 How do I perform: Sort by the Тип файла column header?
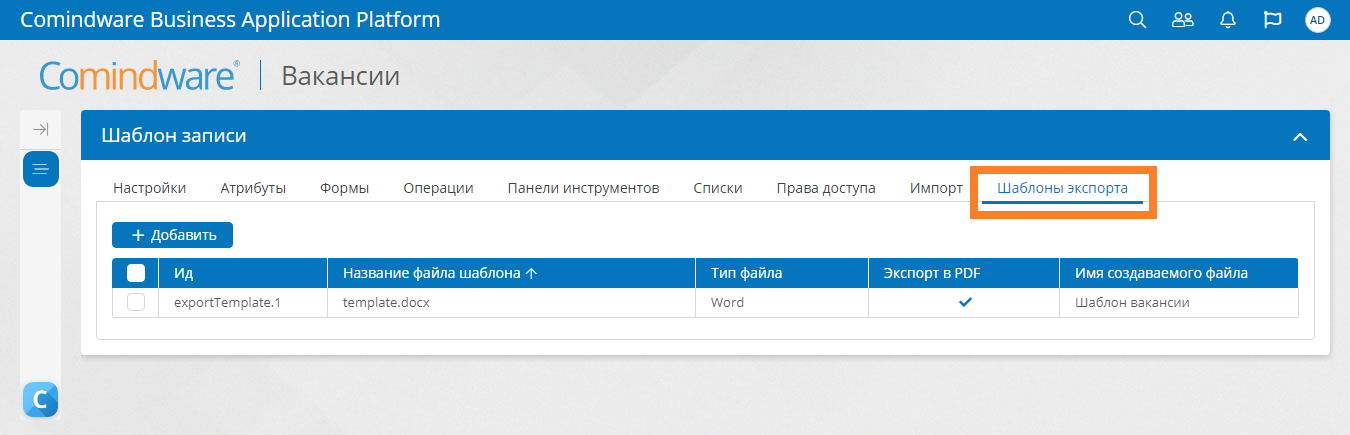click(x=781, y=273)
